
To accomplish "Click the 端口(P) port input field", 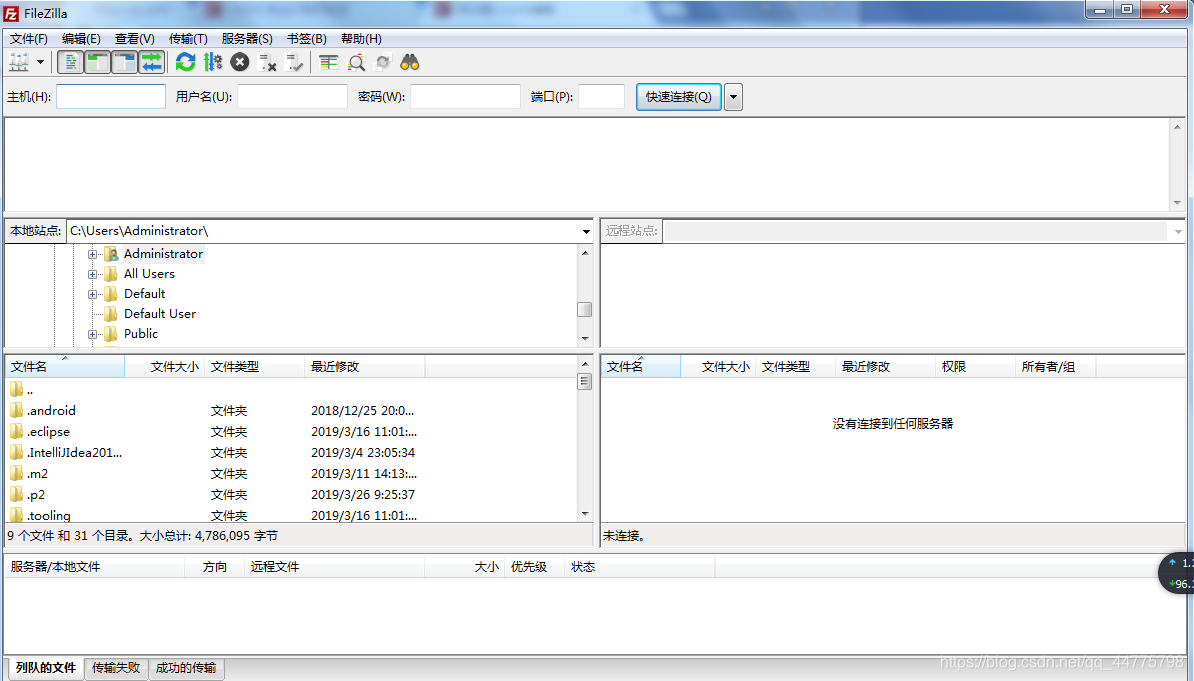I will [x=601, y=97].
